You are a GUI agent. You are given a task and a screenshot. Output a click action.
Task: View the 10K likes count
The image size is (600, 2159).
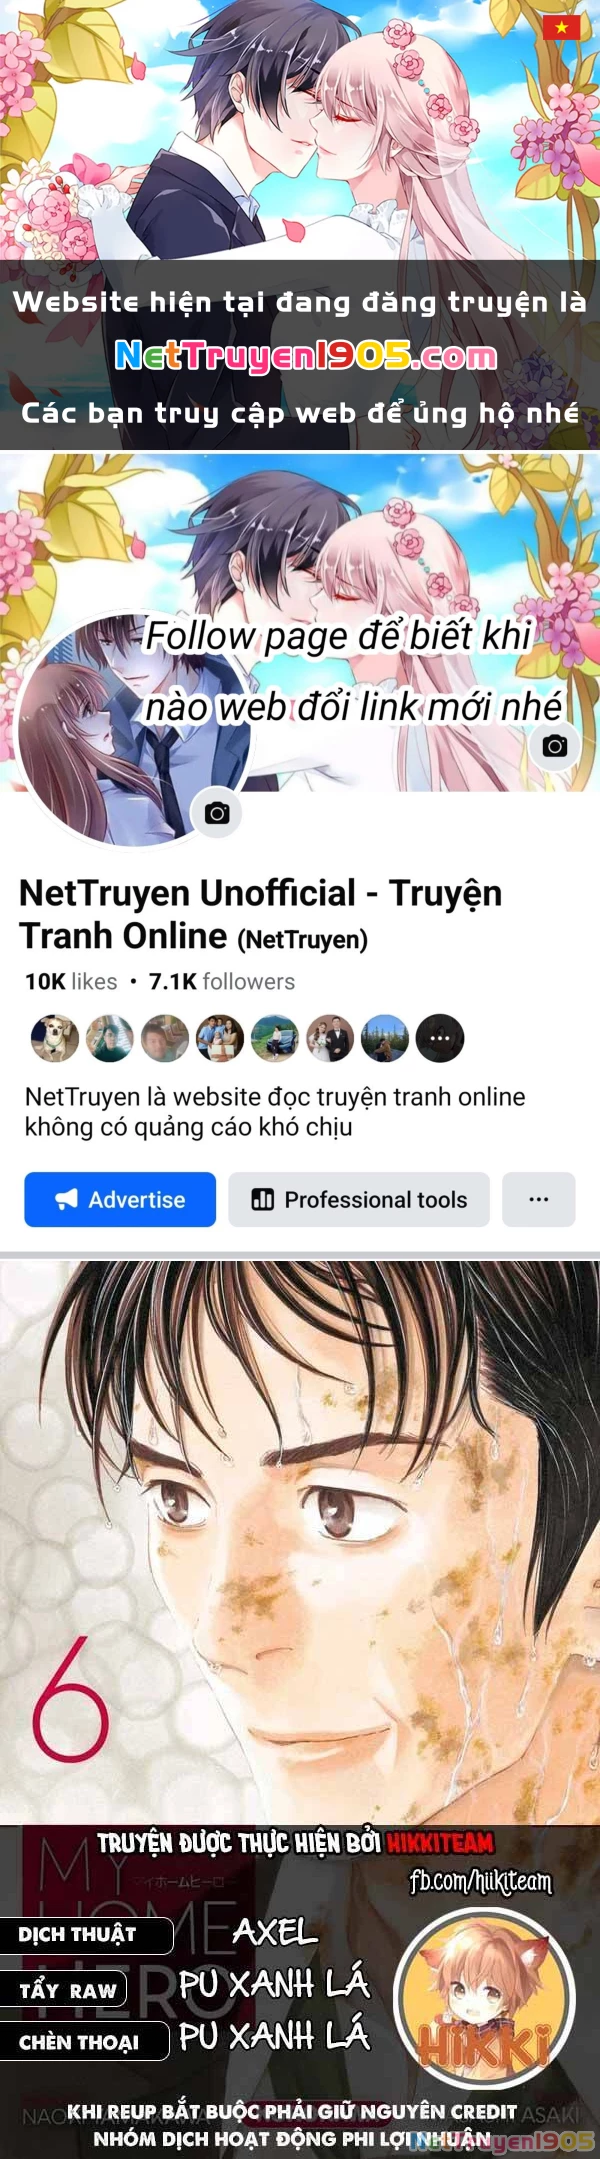(71, 982)
